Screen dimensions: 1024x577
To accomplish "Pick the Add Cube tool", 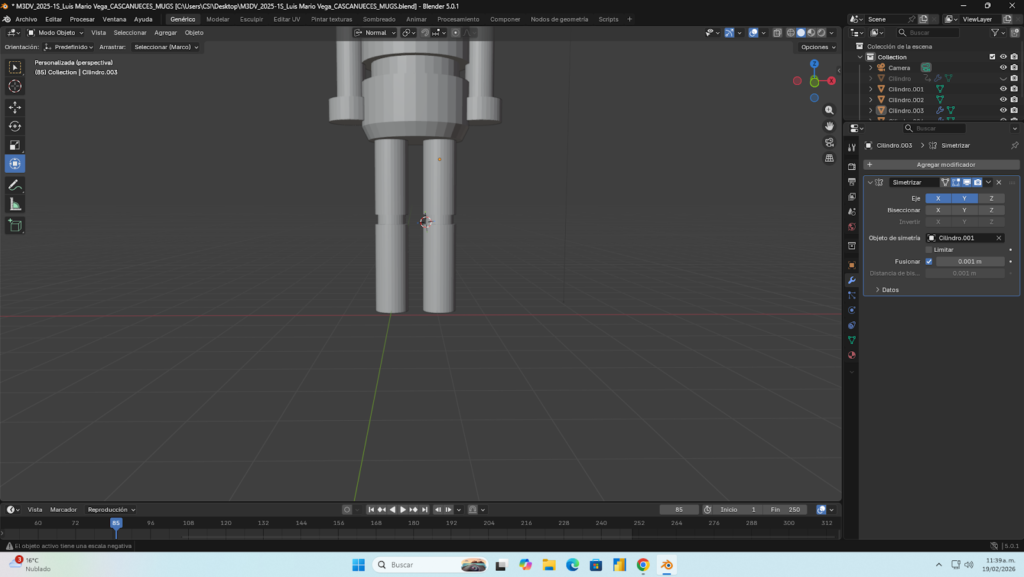I will pos(15,225).
